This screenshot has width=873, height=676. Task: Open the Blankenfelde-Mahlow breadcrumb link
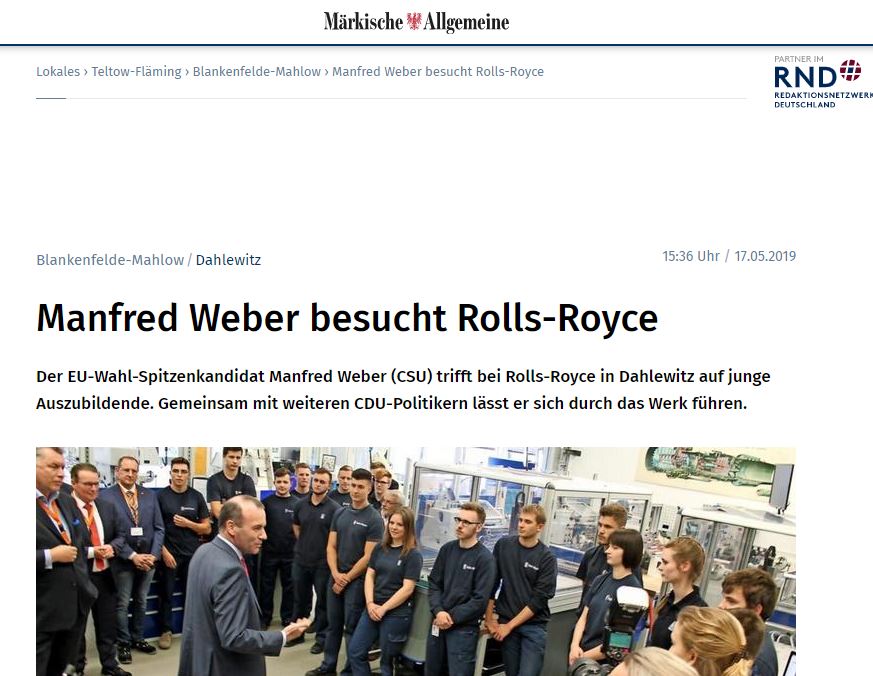(x=257, y=72)
